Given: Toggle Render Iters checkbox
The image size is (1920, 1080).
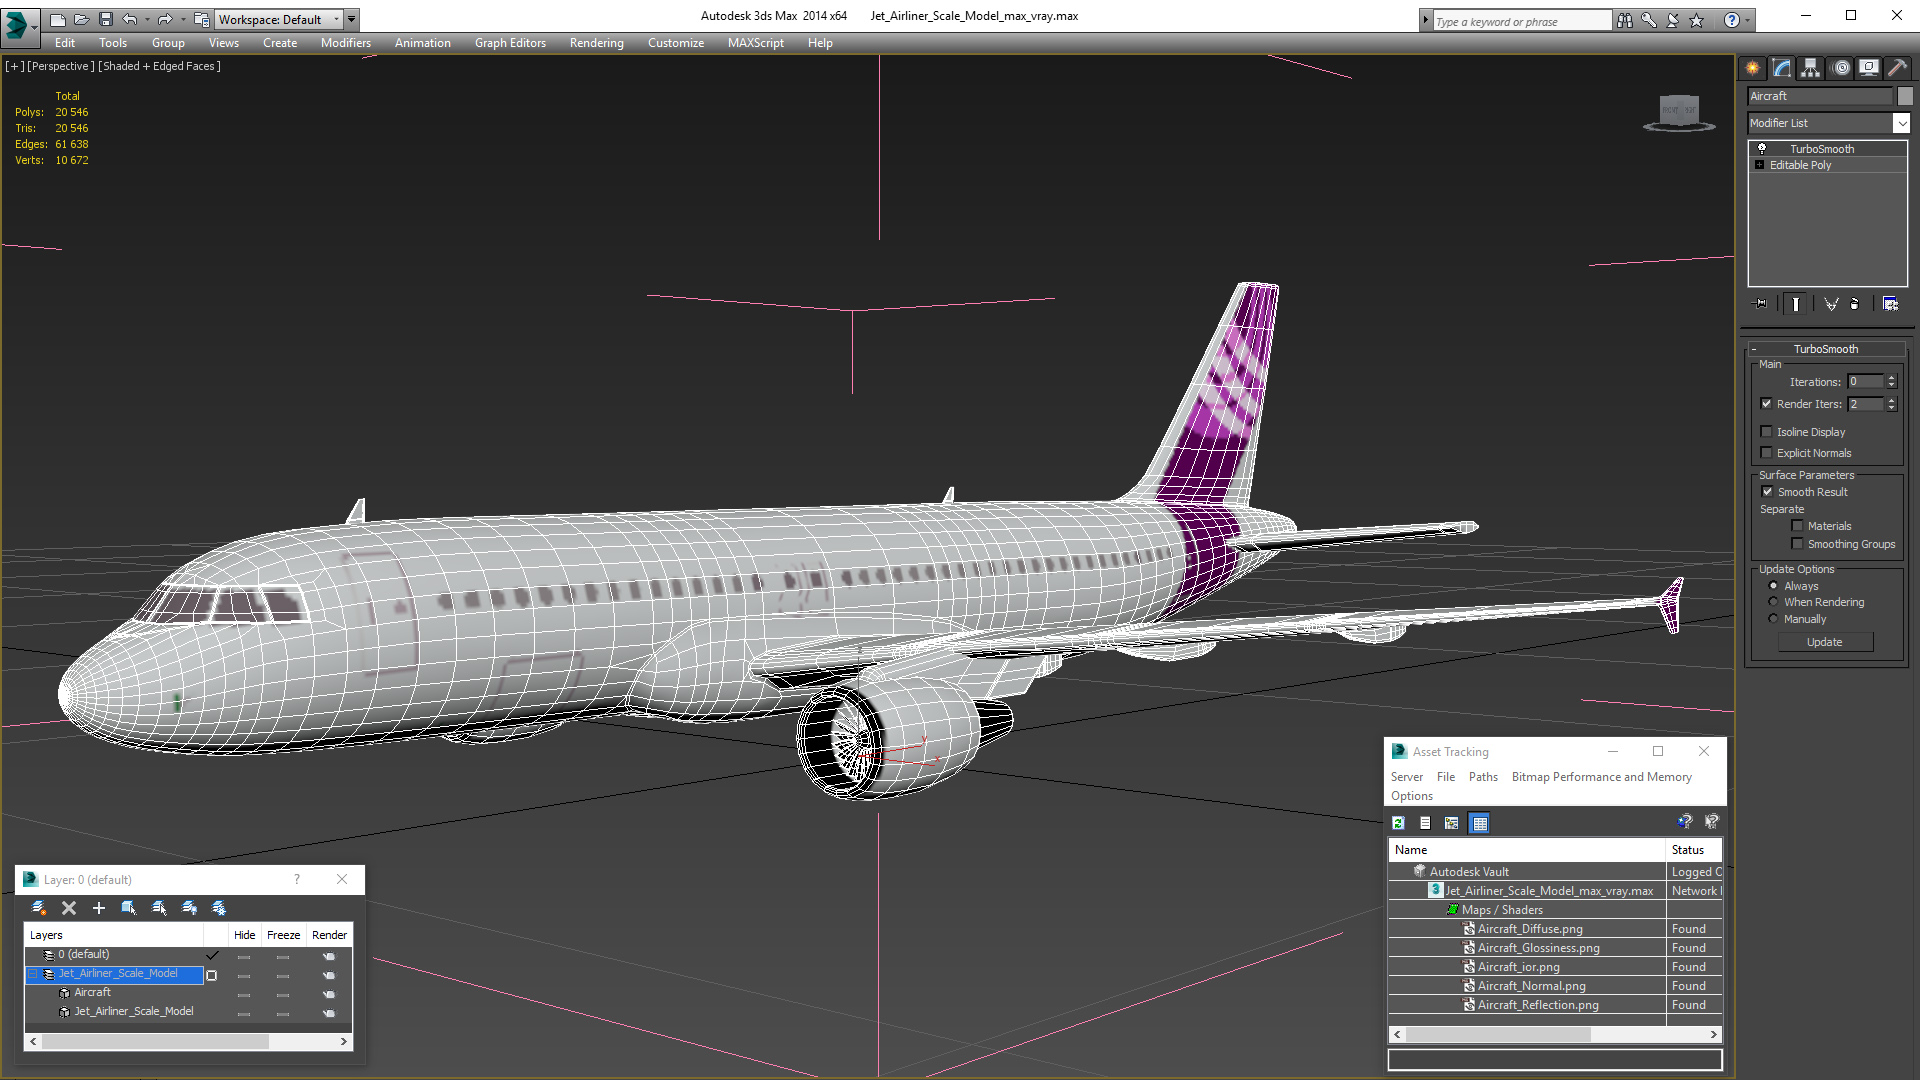Looking at the screenshot, I should click(1767, 404).
